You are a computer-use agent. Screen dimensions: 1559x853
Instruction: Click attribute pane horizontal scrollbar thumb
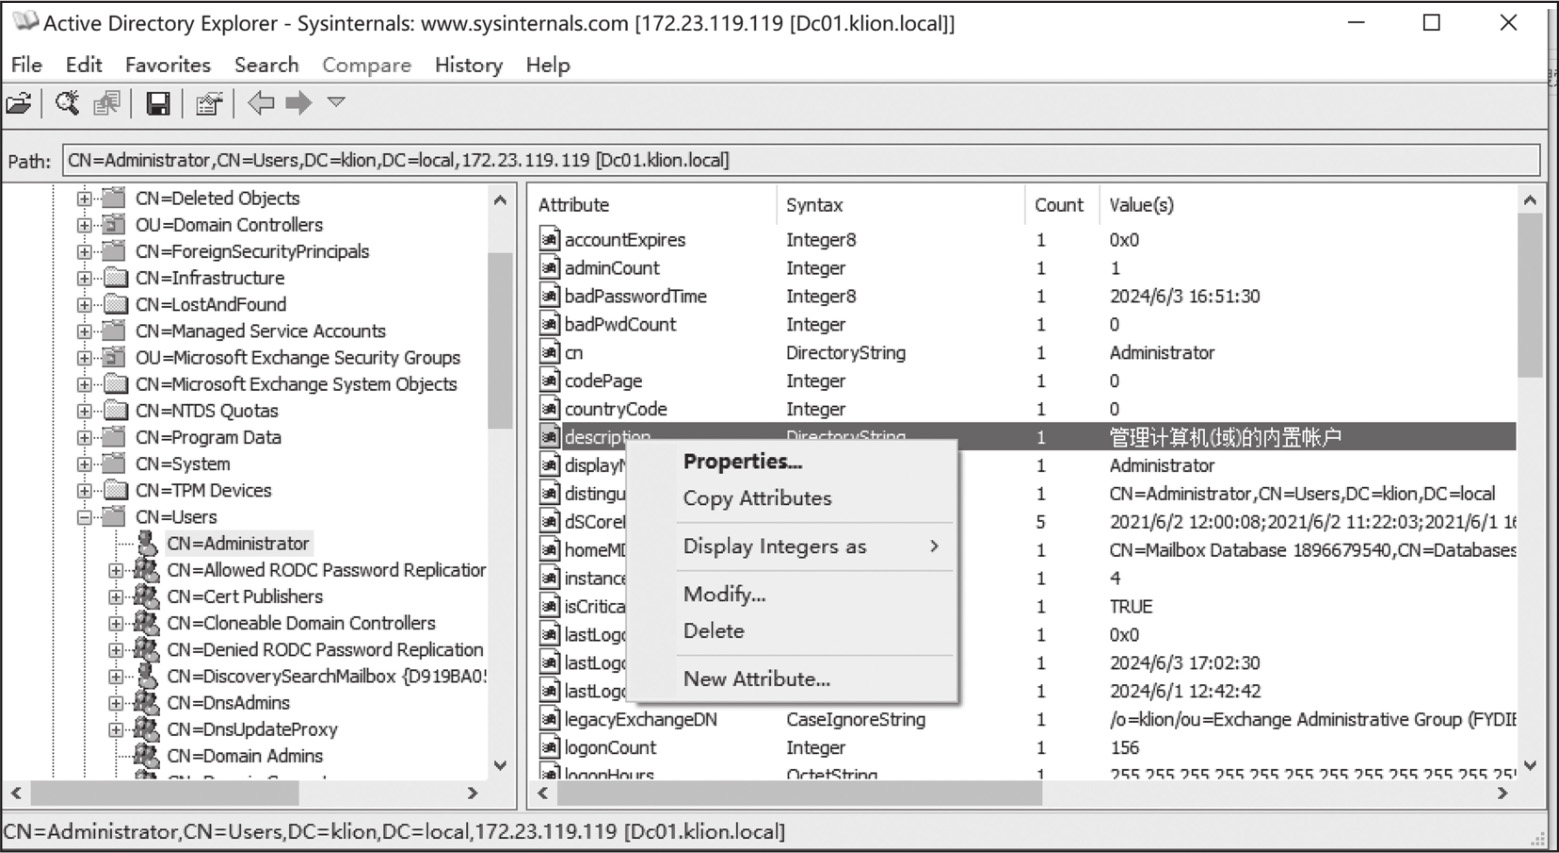coord(798,793)
